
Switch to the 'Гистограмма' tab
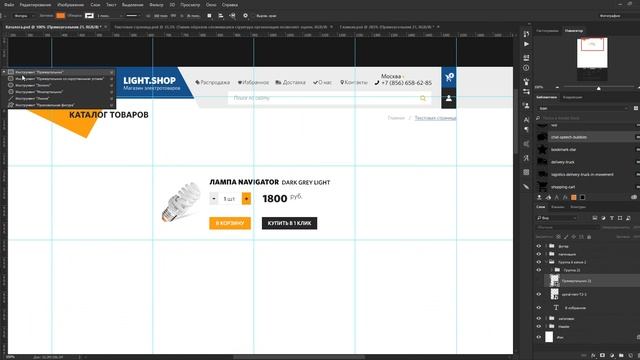(x=547, y=31)
